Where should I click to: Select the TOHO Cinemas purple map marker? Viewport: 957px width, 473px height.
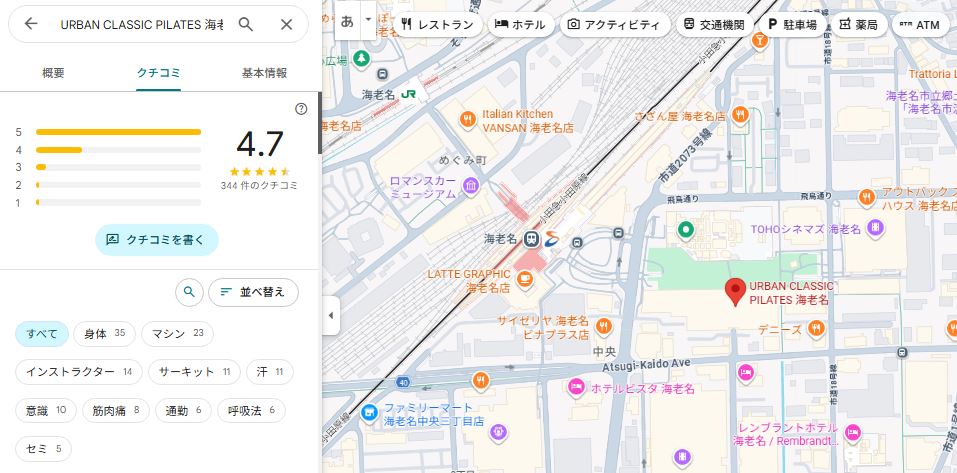point(876,229)
